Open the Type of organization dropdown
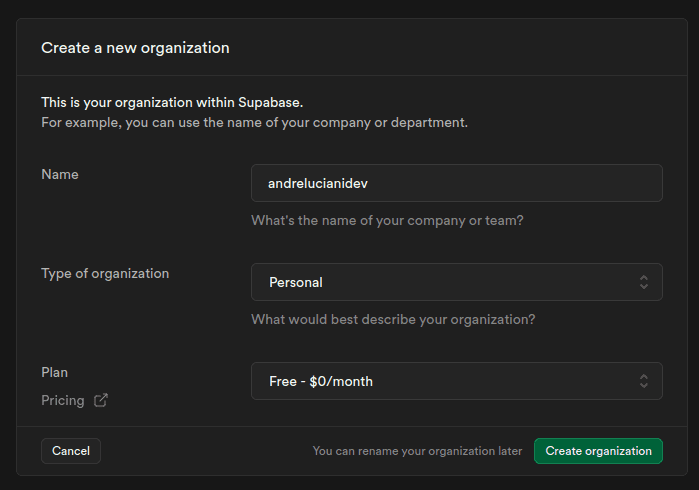 (x=456, y=282)
